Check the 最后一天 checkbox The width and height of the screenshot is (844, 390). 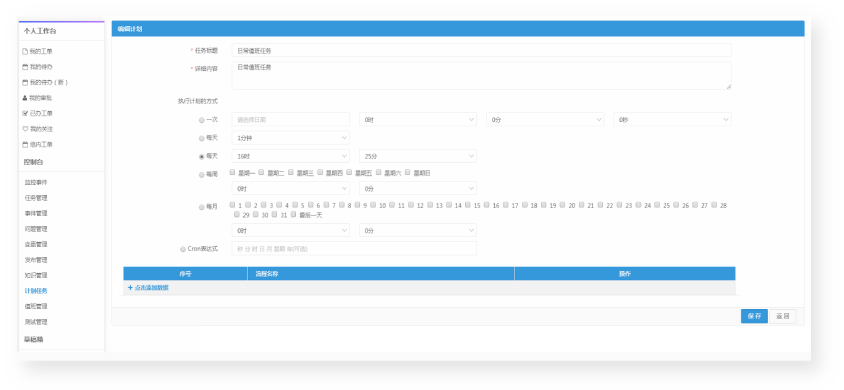coord(293,214)
